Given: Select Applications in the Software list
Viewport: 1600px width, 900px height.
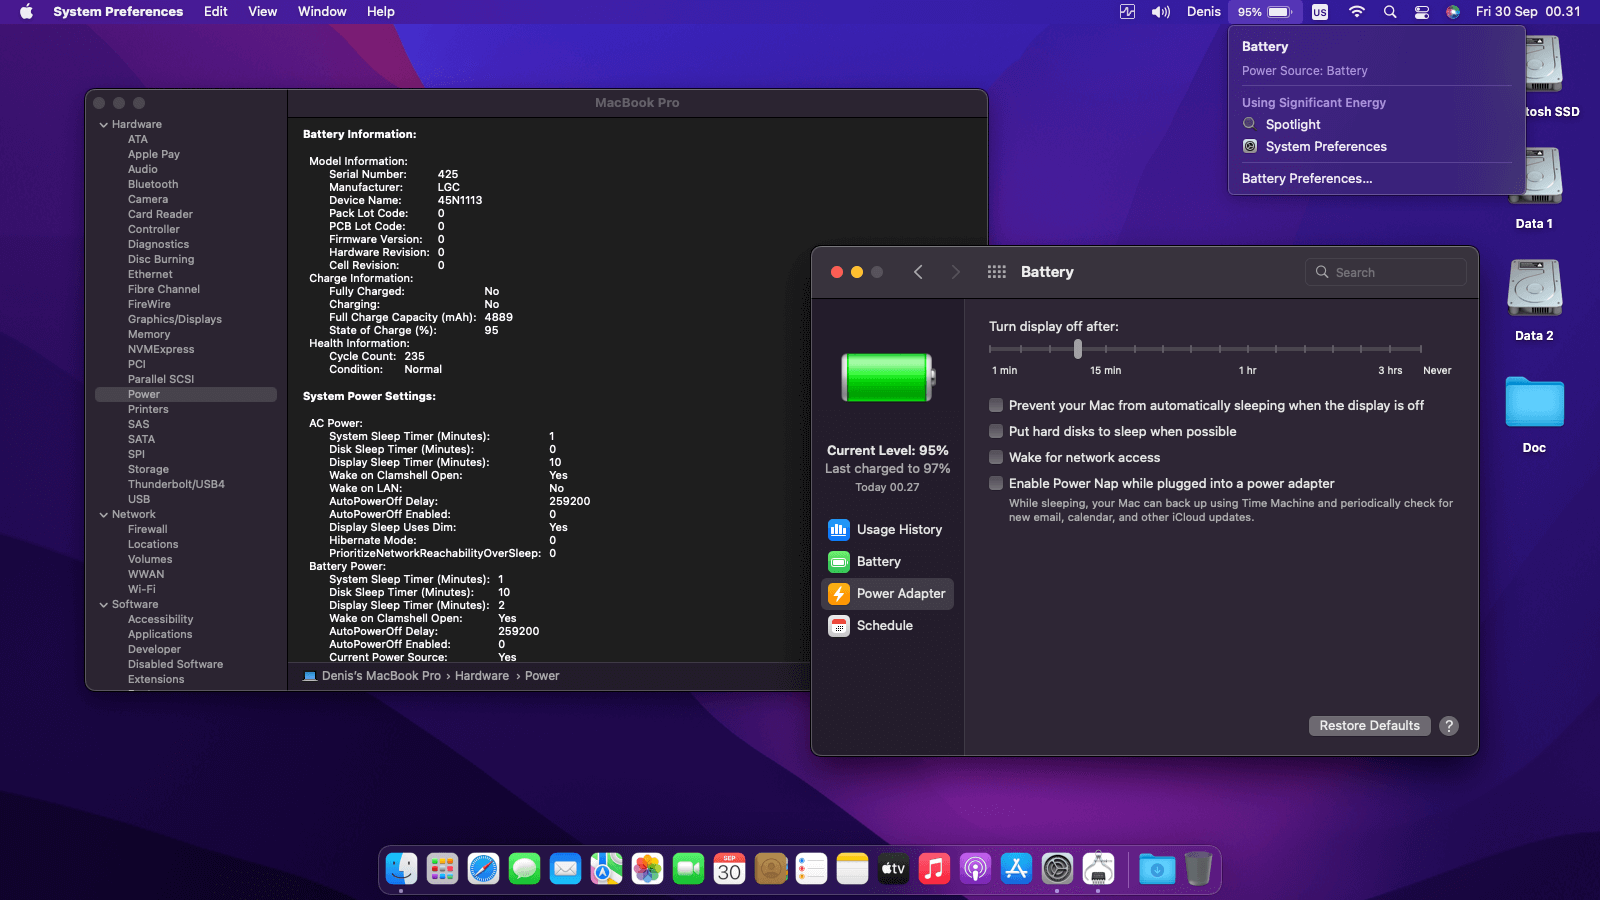Looking at the screenshot, I should coord(160,635).
